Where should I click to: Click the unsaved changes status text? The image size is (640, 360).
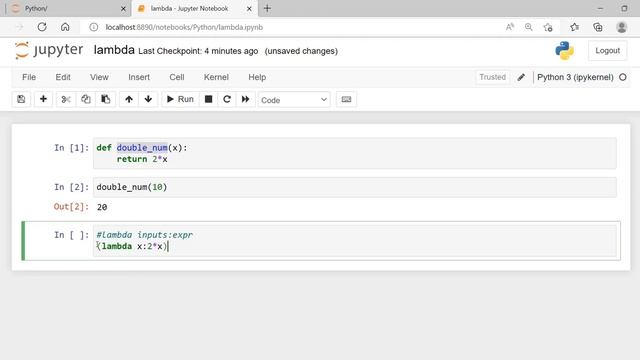pyautogui.click(x=301, y=51)
